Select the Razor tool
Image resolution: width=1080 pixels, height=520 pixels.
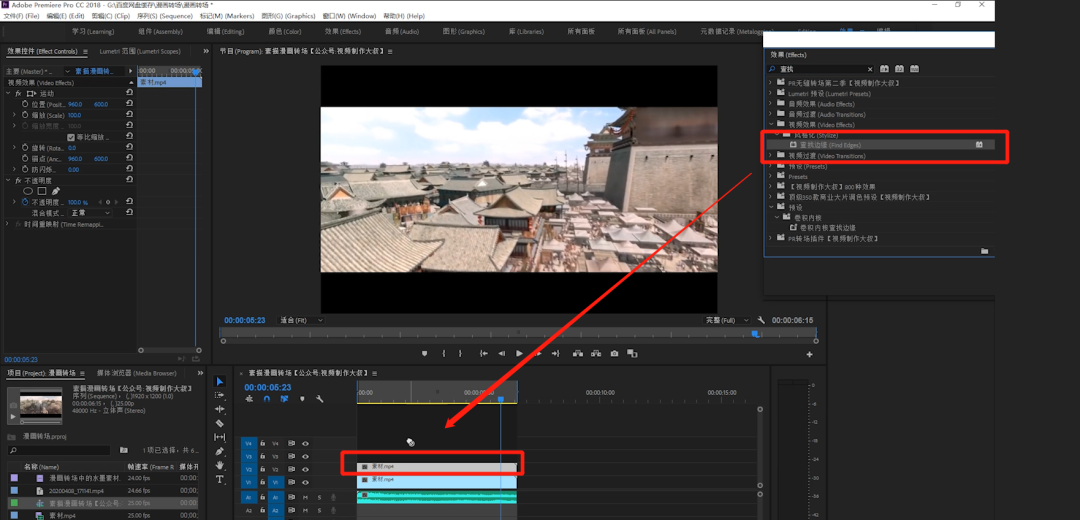tap(220, 423)
